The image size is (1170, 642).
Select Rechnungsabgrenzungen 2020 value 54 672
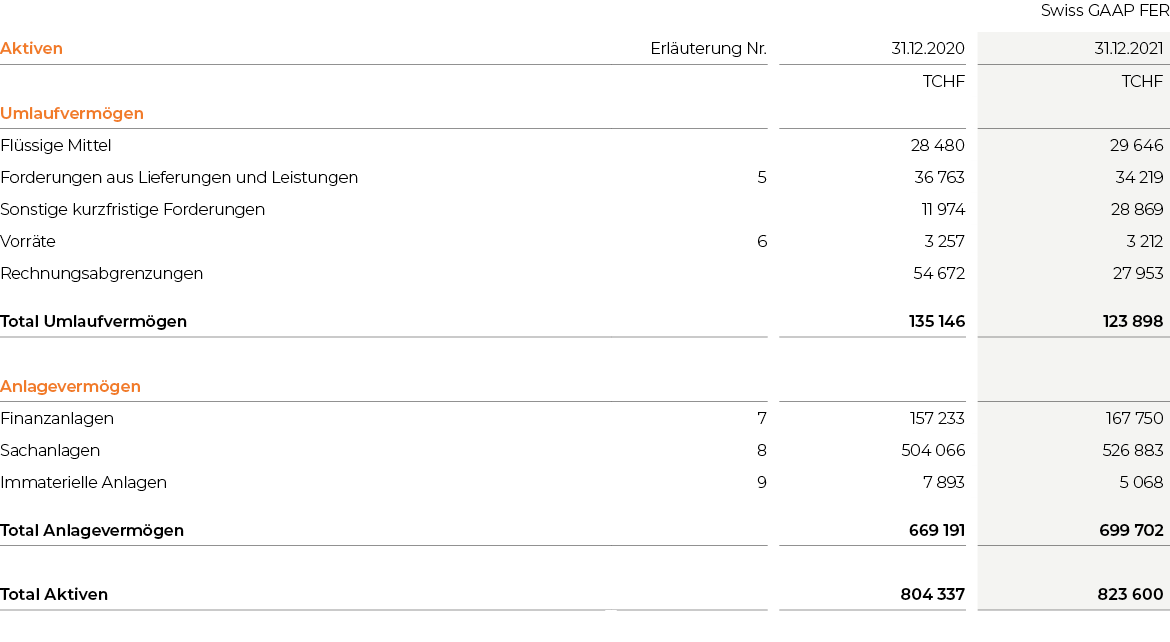(939, 274)
